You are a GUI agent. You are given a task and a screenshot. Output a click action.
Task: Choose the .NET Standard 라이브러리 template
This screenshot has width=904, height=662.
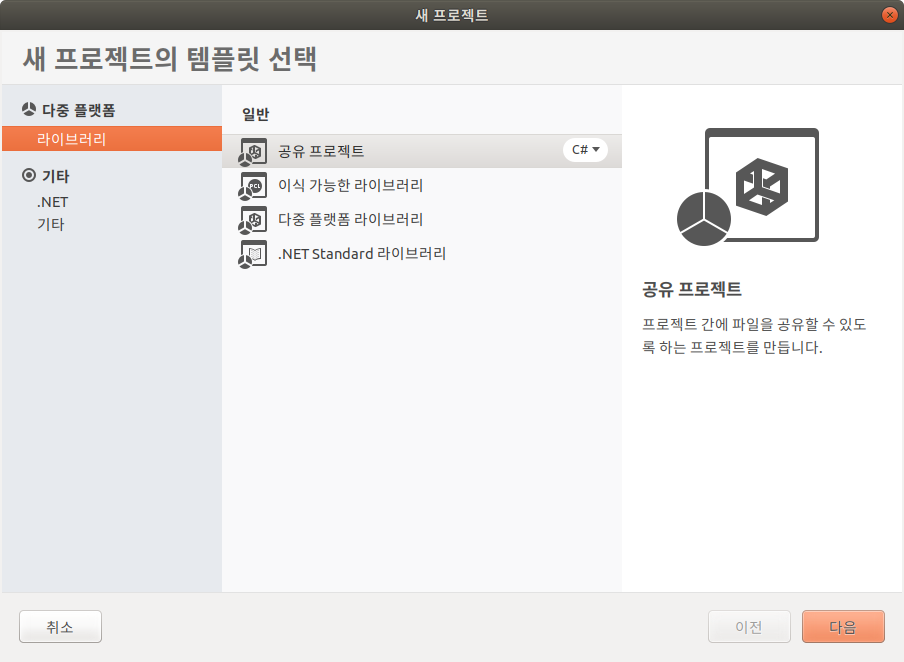(x=421, y=253)
